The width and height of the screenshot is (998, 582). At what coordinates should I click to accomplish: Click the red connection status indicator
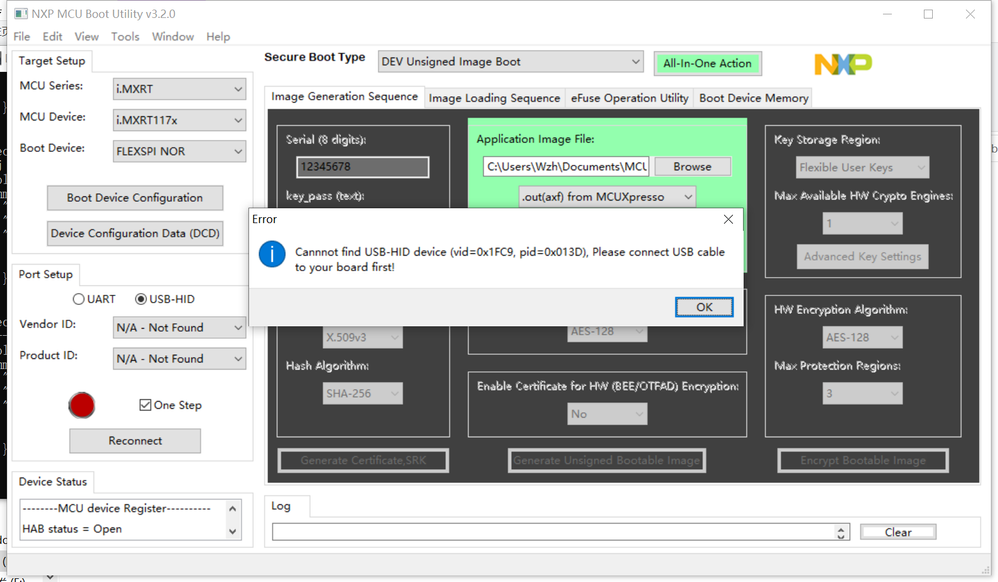pyautogui.click(x=81, y=405)
